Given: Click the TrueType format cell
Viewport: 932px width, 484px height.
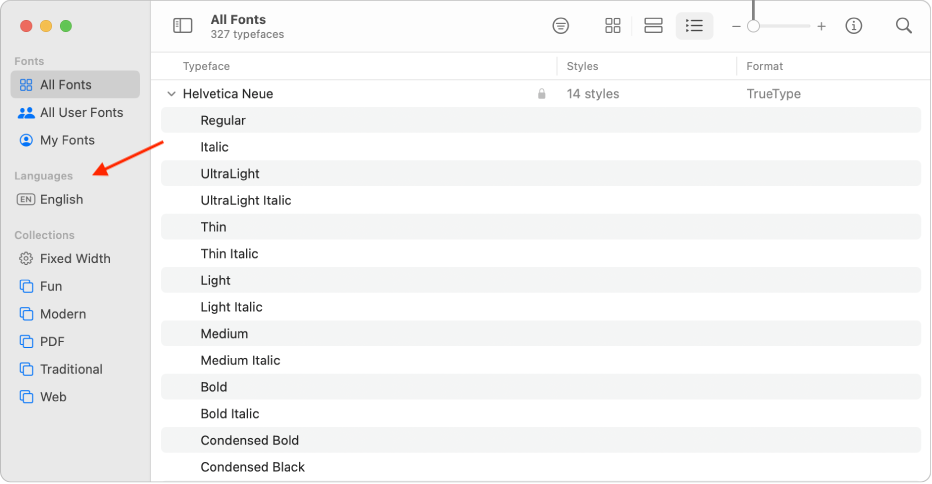Looking at the screenshot, I should (x=773, y=94).
